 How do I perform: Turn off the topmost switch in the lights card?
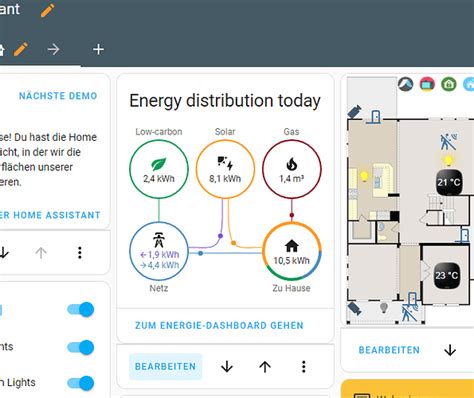81,309
